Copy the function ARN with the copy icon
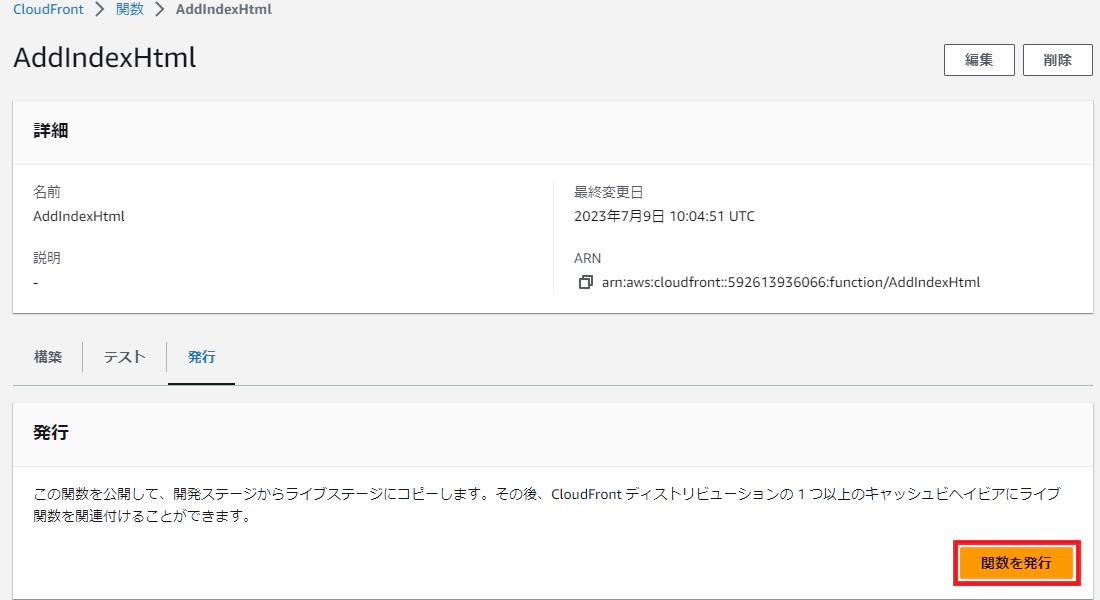 point(586,283)
